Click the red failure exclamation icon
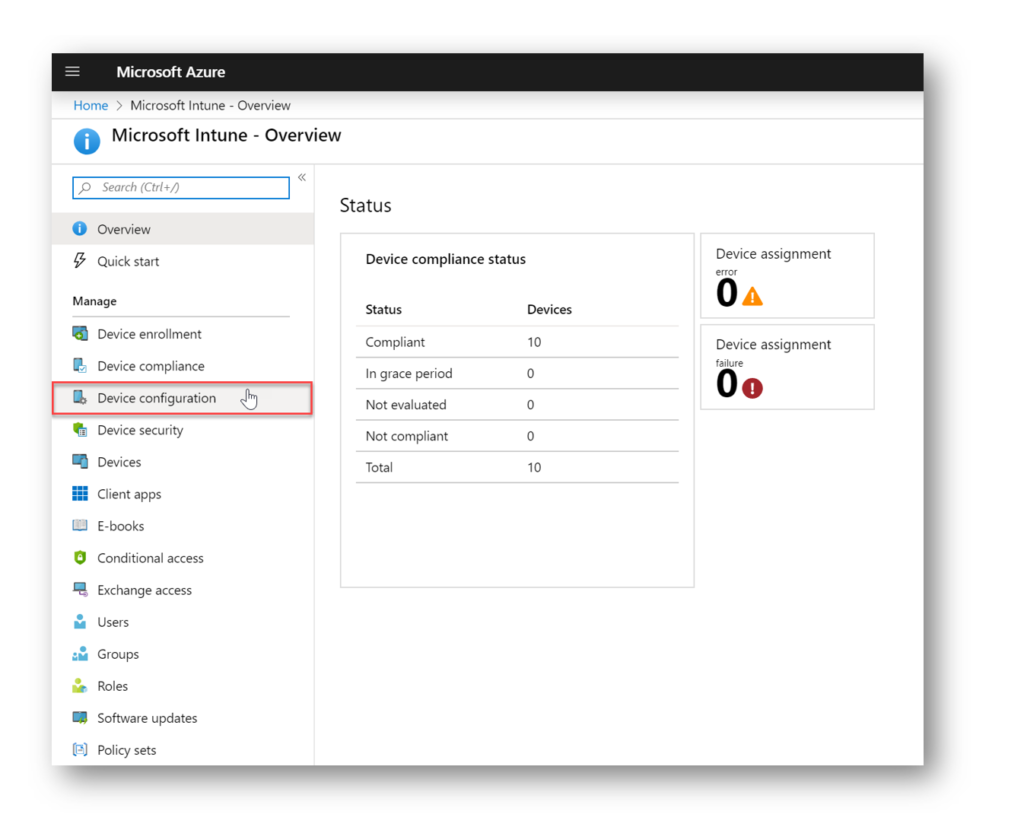The image size is (1024, 827). point(752,388)
